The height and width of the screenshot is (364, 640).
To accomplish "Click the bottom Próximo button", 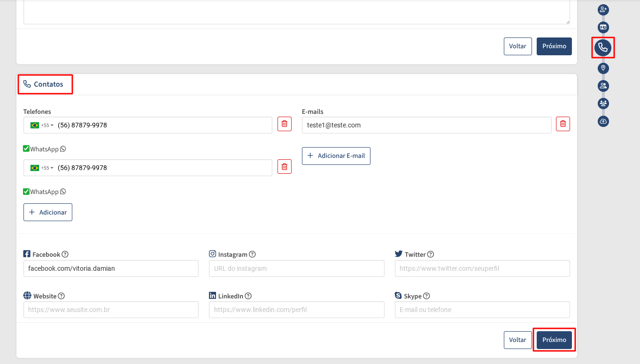I will click(554, 340).
